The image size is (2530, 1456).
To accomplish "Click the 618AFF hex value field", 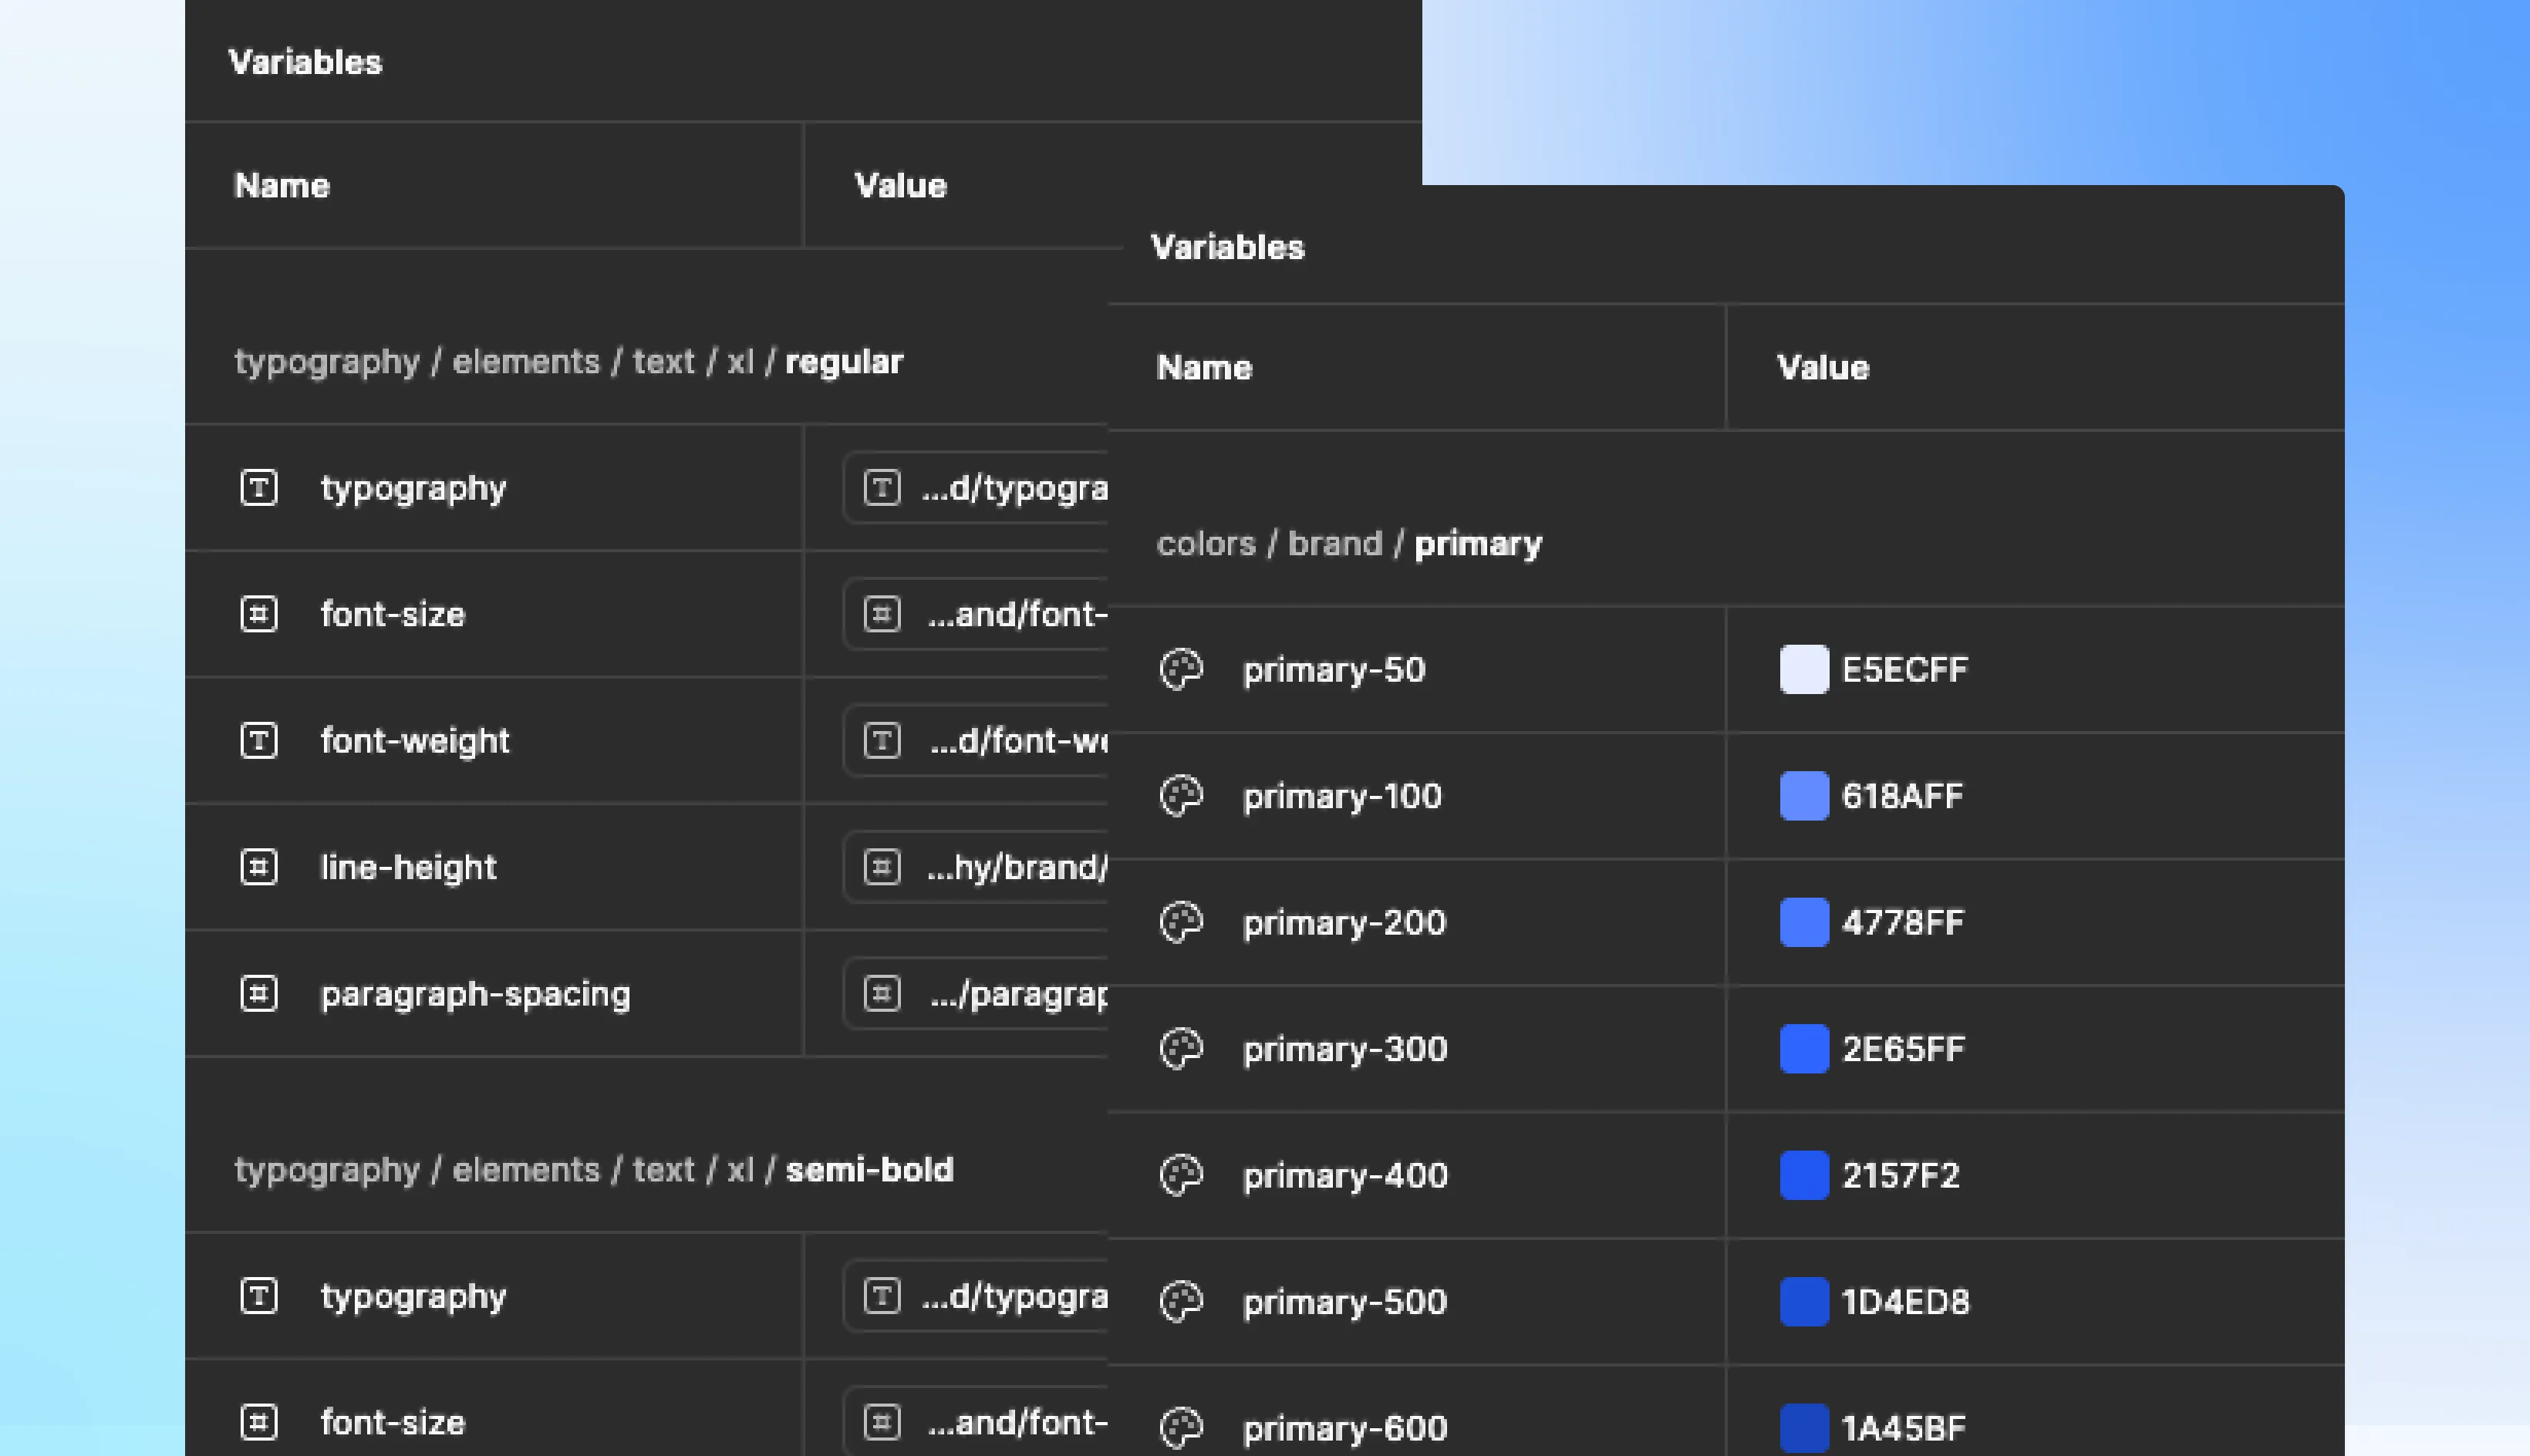I will (1902, 797).
